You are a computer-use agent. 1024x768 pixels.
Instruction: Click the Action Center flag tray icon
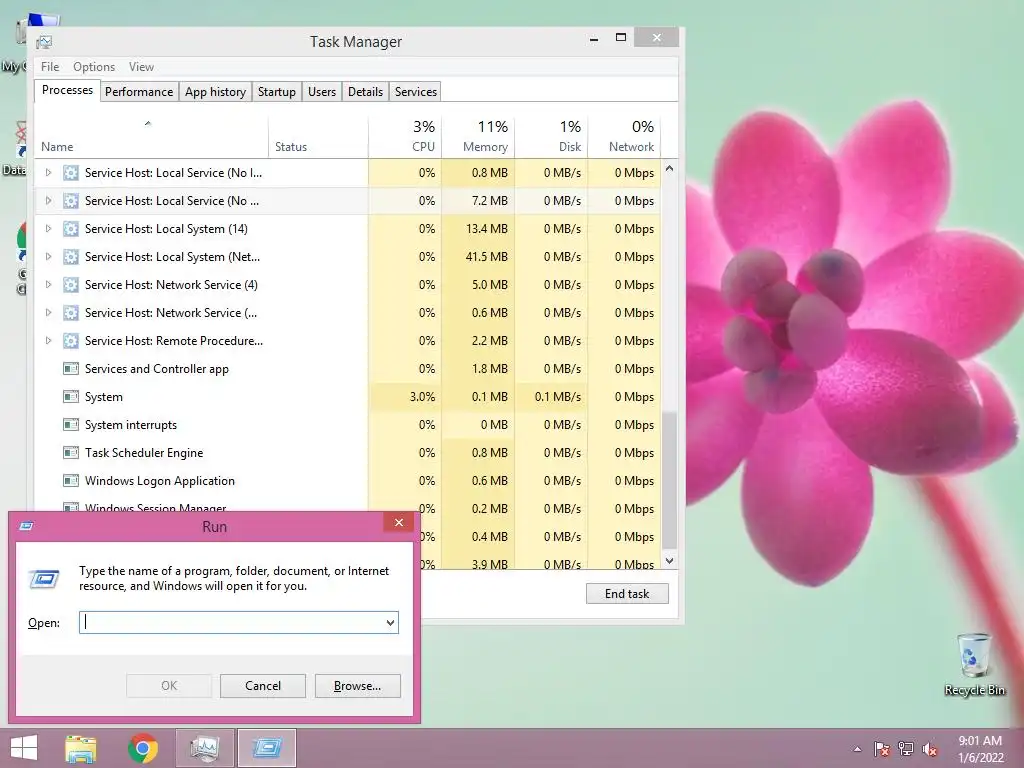tap(882, 749)
